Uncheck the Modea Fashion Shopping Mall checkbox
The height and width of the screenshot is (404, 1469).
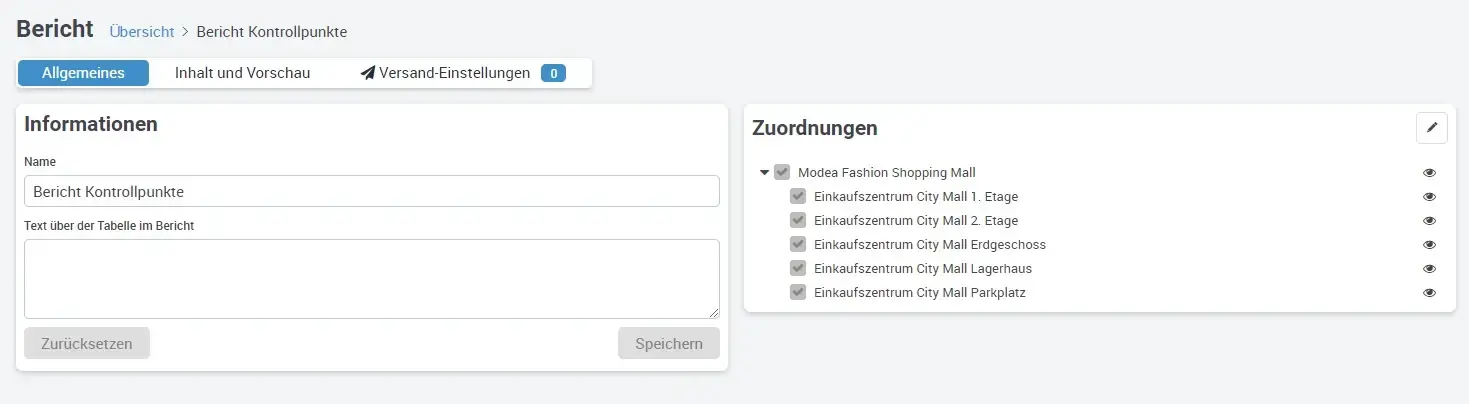[782, 172]
